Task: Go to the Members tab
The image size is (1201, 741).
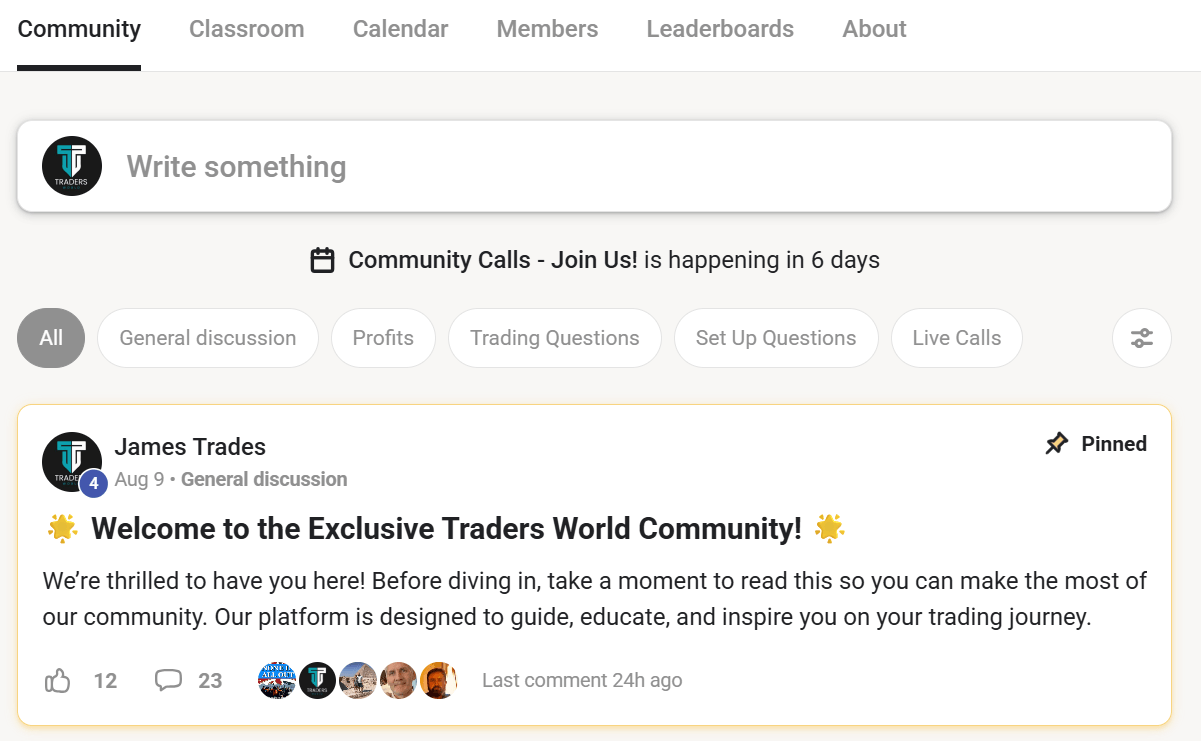Action: [547, 29]
